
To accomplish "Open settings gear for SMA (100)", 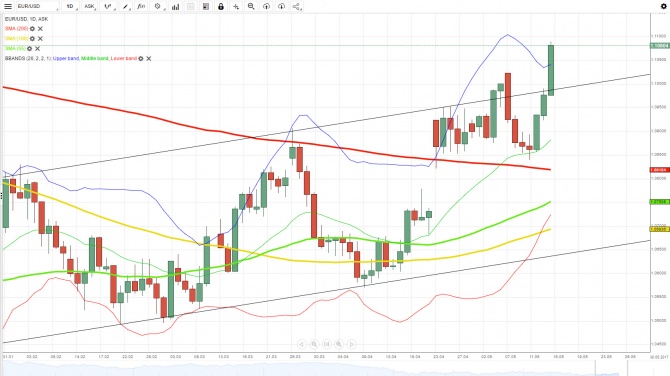I will pos(32,38).
